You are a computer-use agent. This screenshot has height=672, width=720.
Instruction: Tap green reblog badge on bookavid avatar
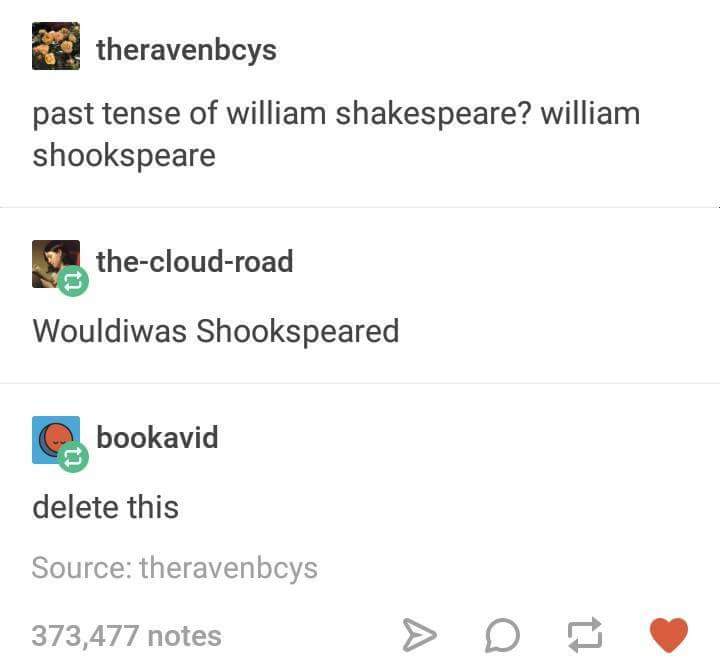73,457
